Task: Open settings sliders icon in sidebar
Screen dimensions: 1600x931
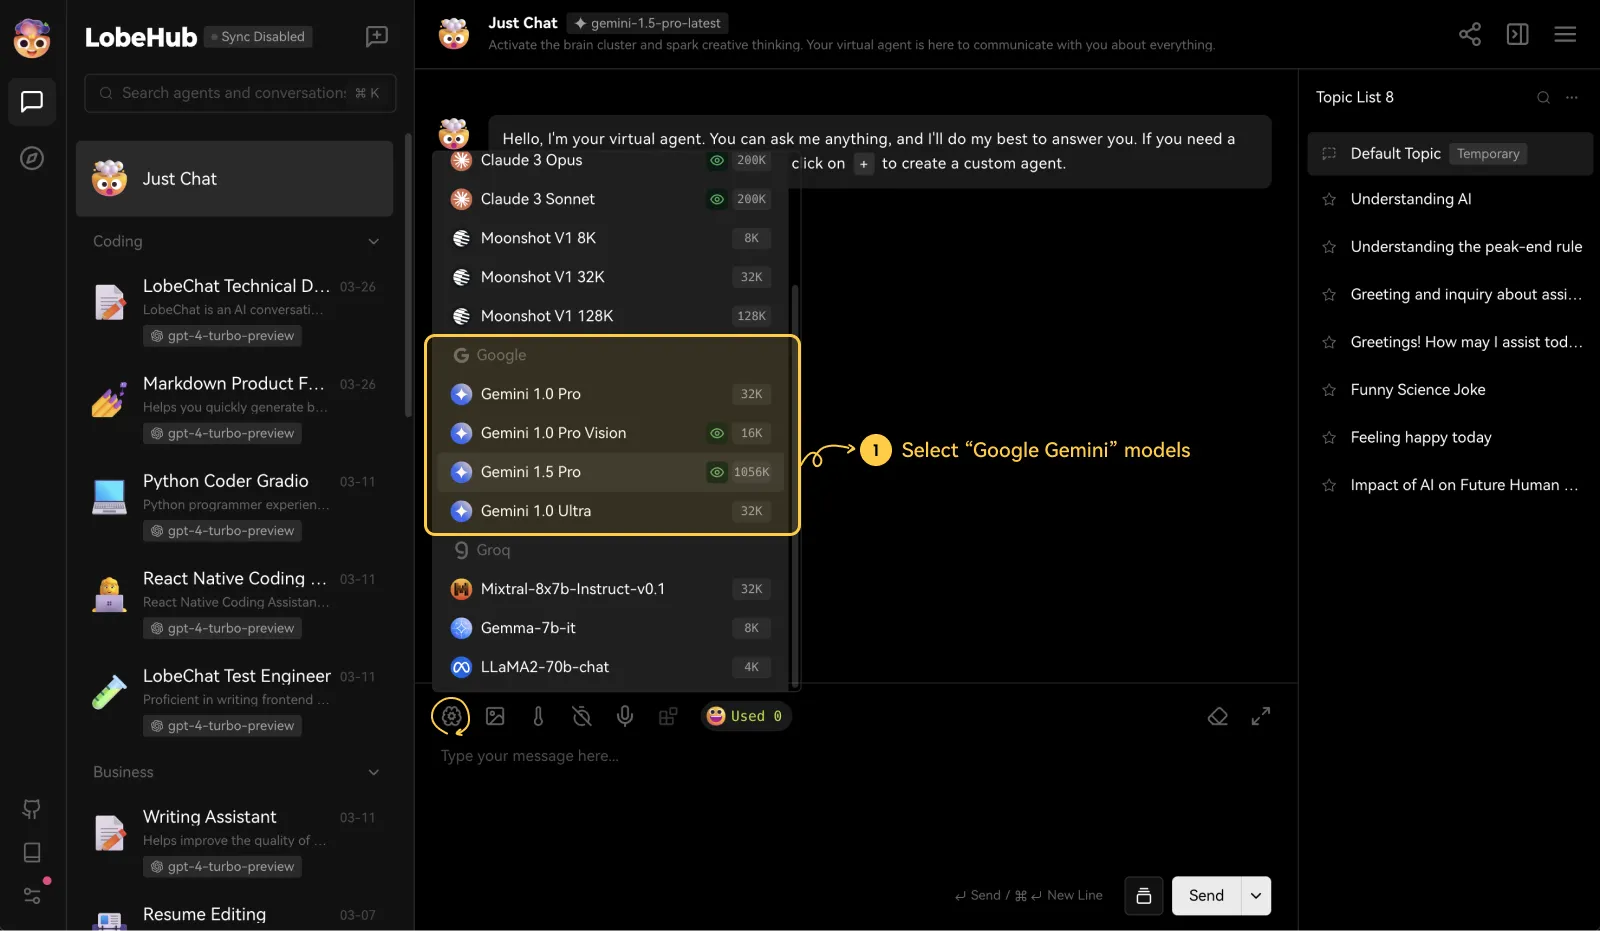Action: pyautogui.click(x=32, y=895)
